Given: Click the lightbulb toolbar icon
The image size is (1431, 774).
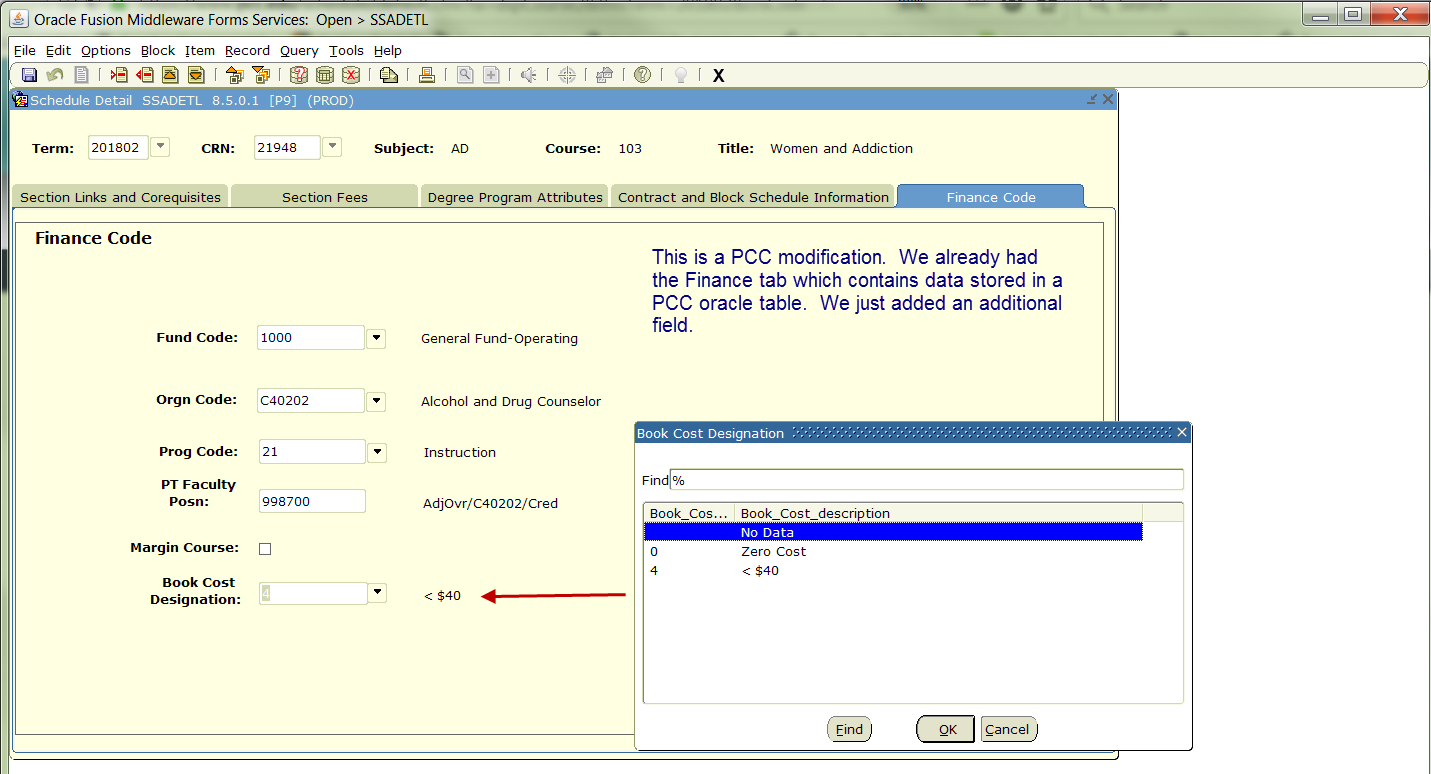Looking at the screenshot, I should (x=681, y=75).
